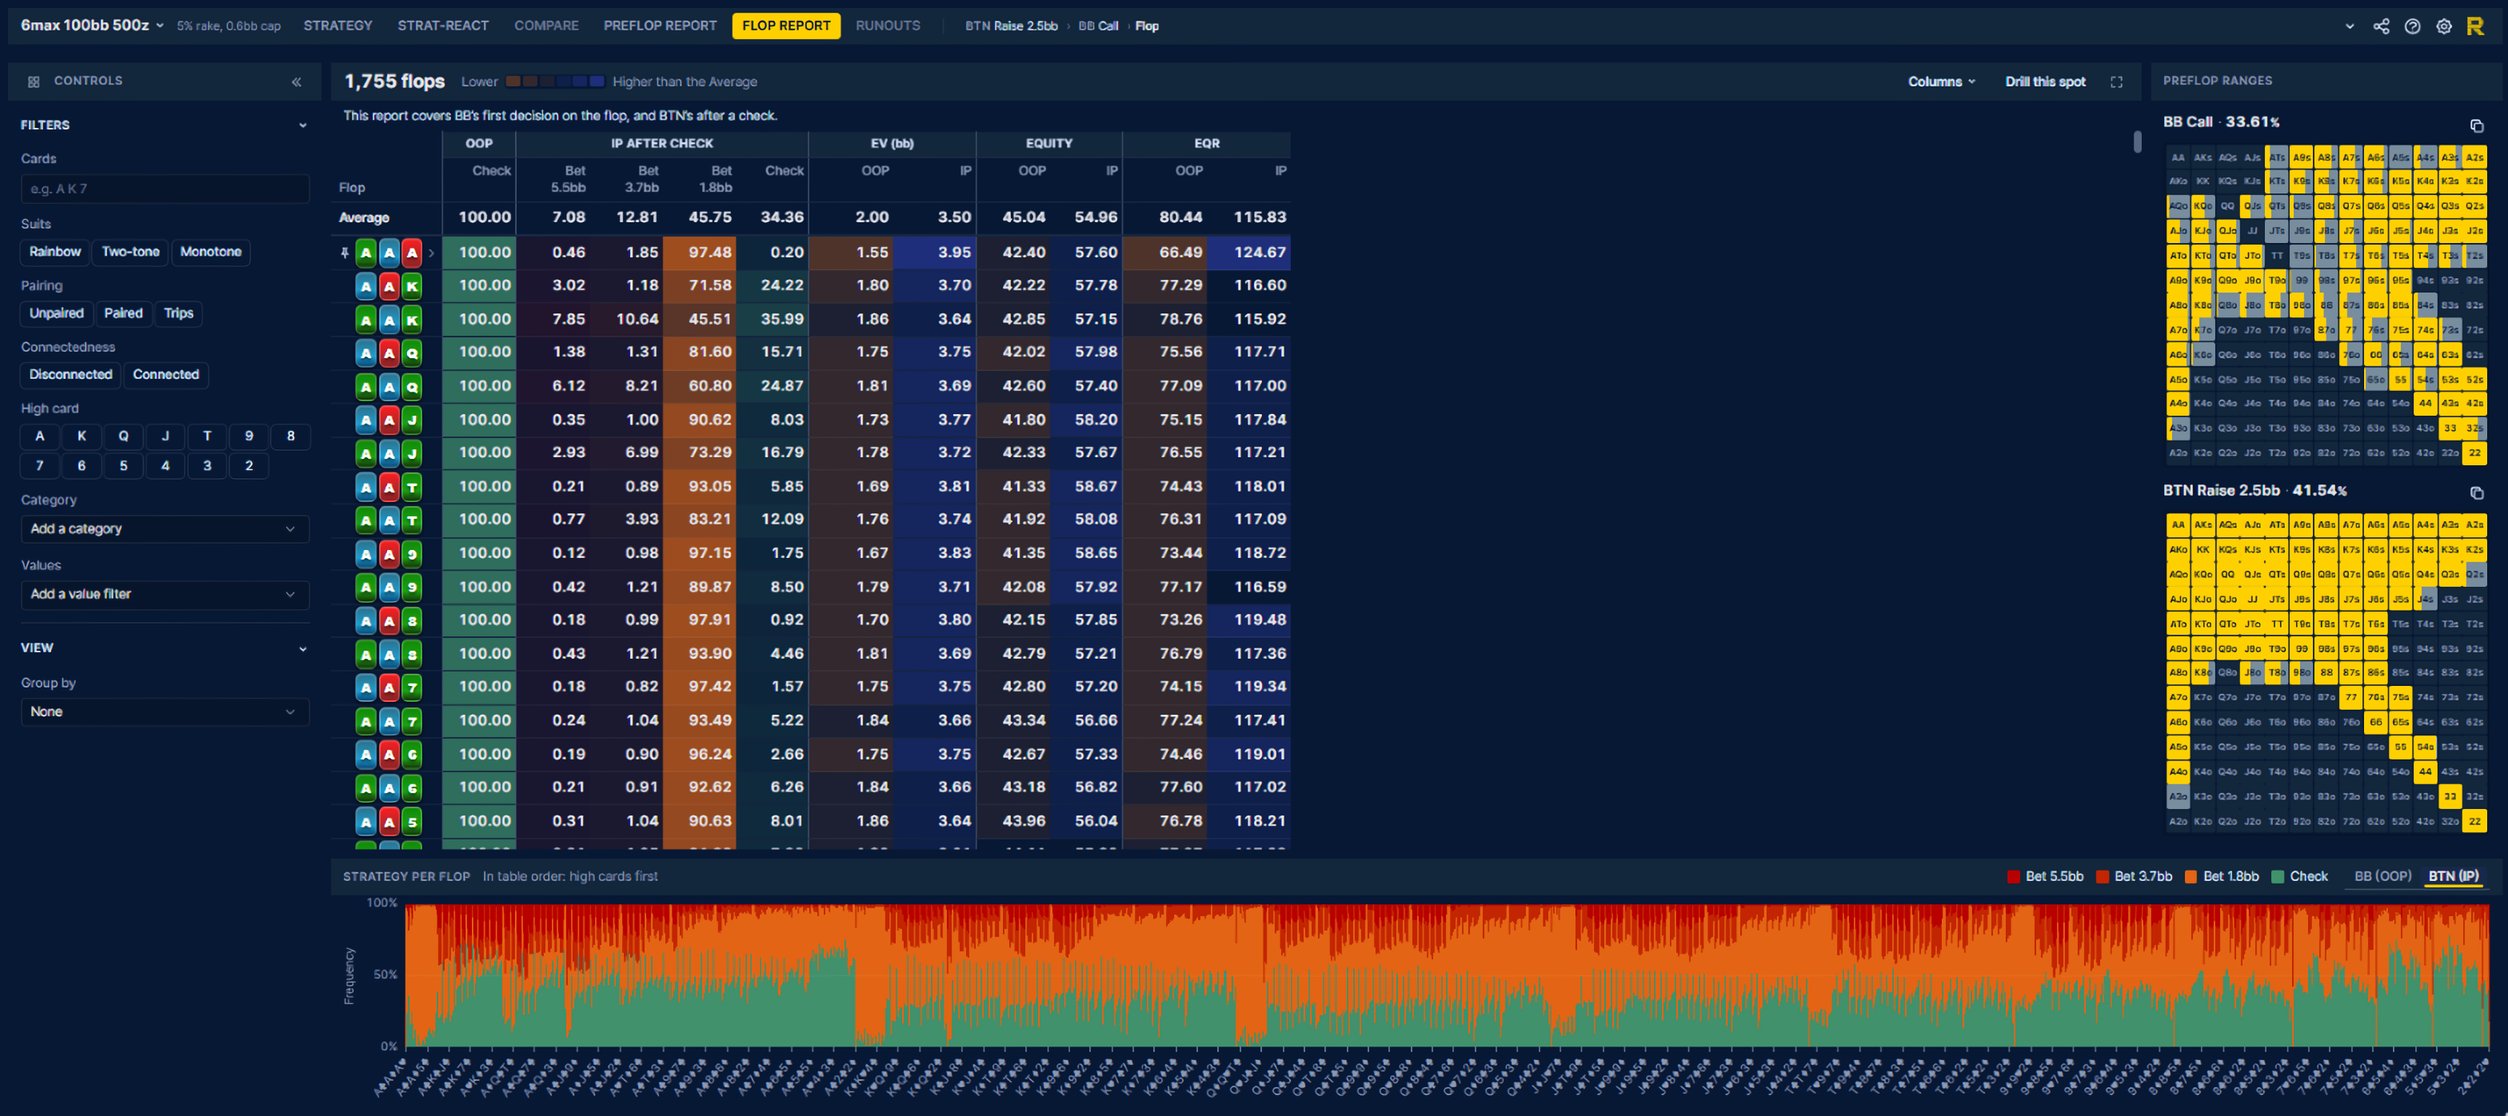Copy the BB Call range

(x=2477, y=126)
